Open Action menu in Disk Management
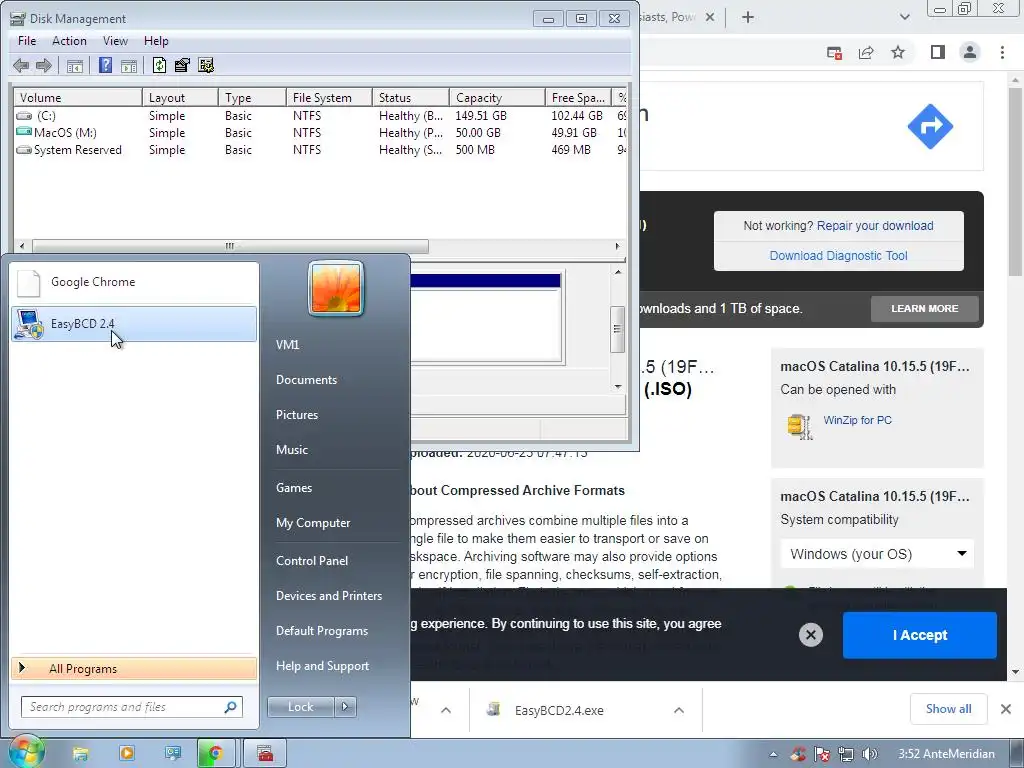The image size is (1024, 768). (x=69, y=40)
